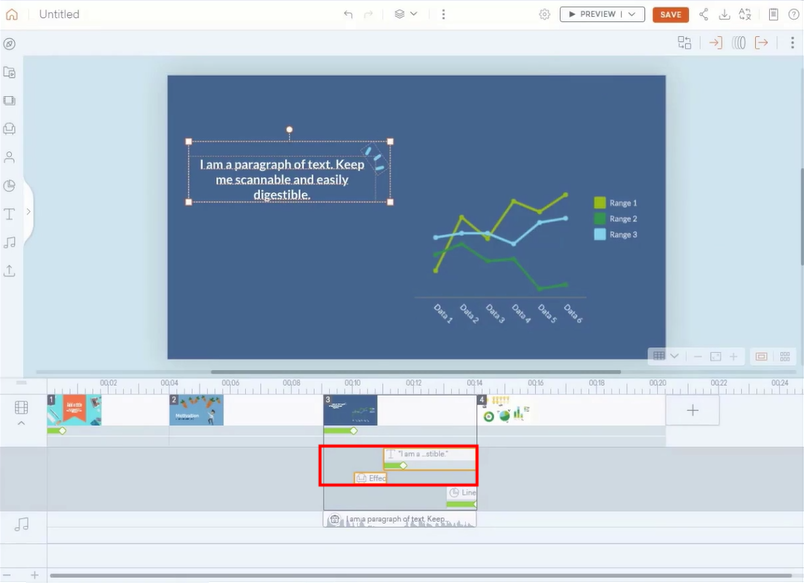Screen dimensions: 804x583
Task: Click the Data 1 axis label
Action: point(444,313)
